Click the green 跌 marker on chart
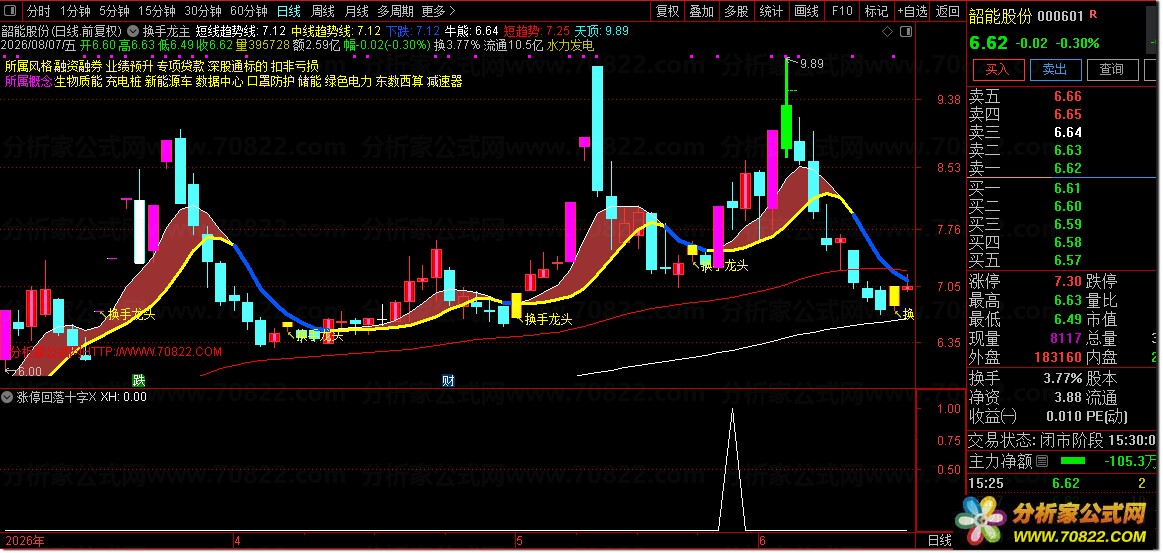The width and height of the screenshot is (1163, 553). click(139, 380)
